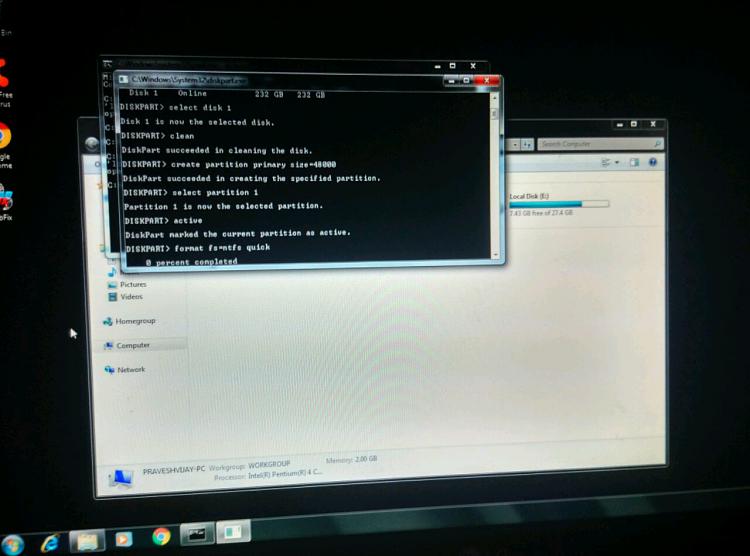Viewport: 750px width, 556px height.
Task: Refresh the Explorer address bar
Action: 527,145
